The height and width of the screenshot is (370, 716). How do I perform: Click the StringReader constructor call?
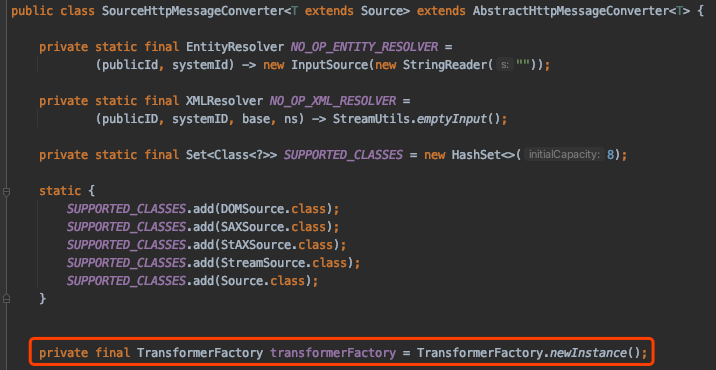tap(445, 65)
